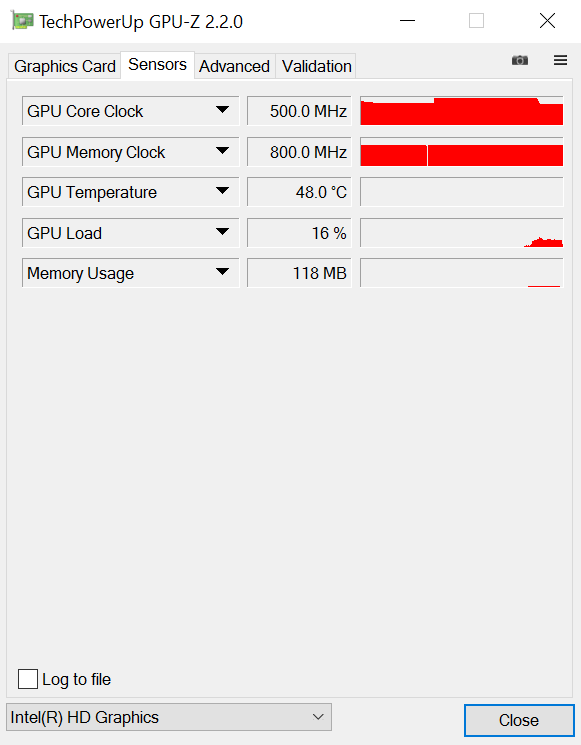
Task: Click the camera screenshot icon
Action: click(x=520, y=60)
